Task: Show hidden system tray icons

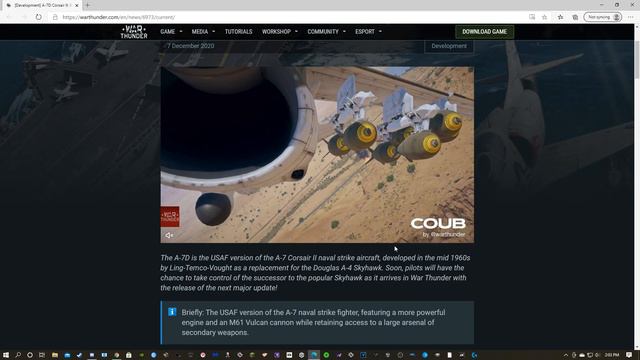Action: pyautogui.click(x=566, y=355)
